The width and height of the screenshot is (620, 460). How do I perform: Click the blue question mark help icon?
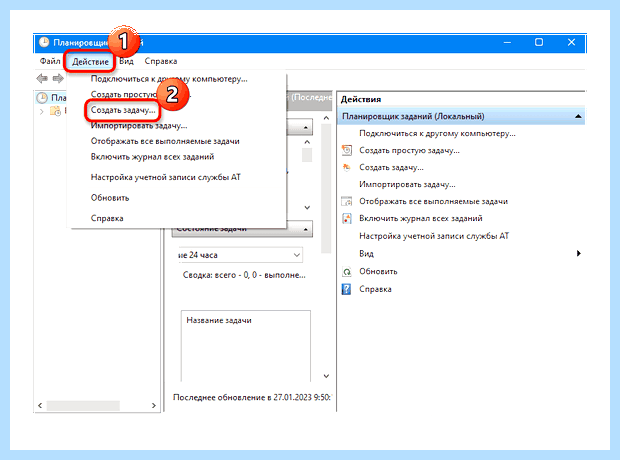click(x=346, y=289)
